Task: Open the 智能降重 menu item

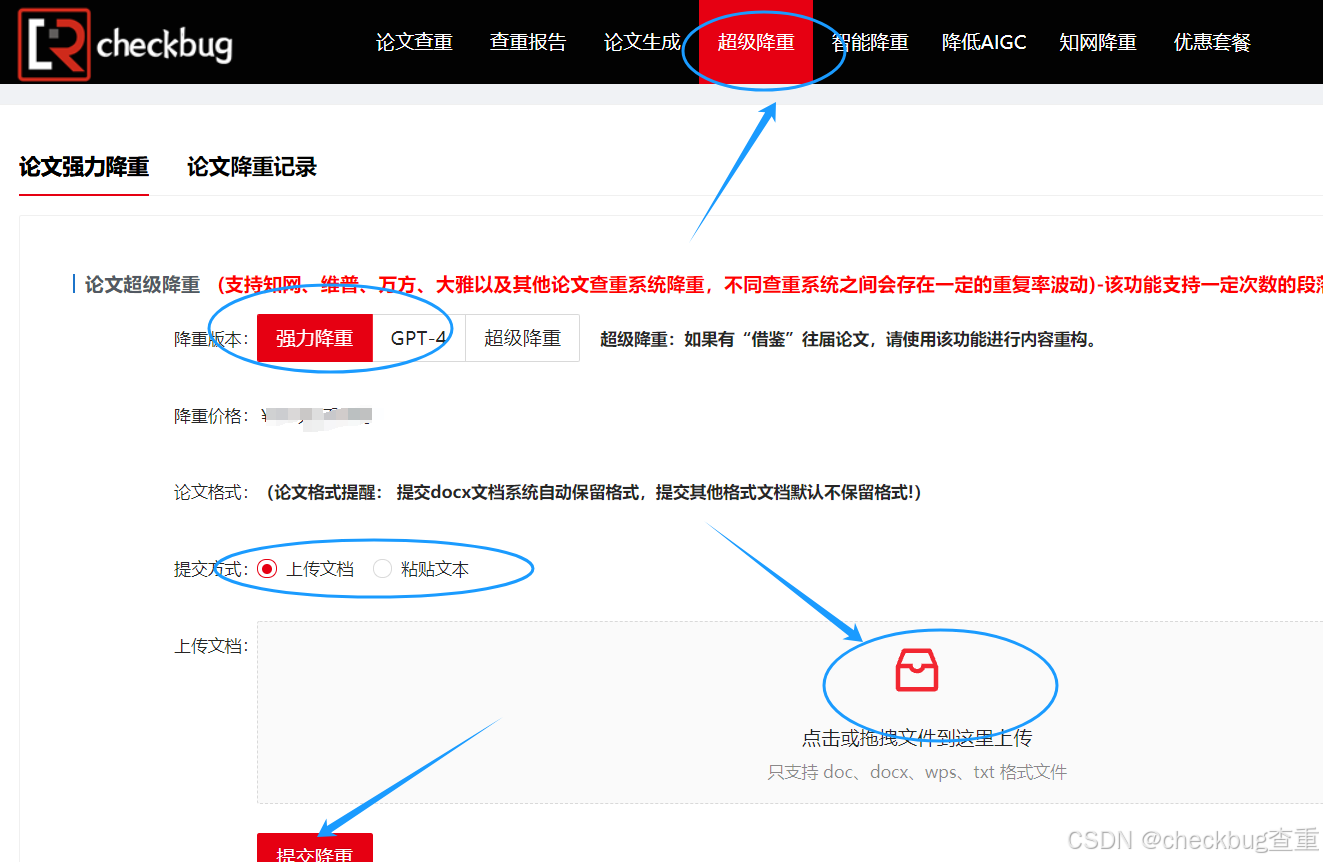Action: pos(870,42)
